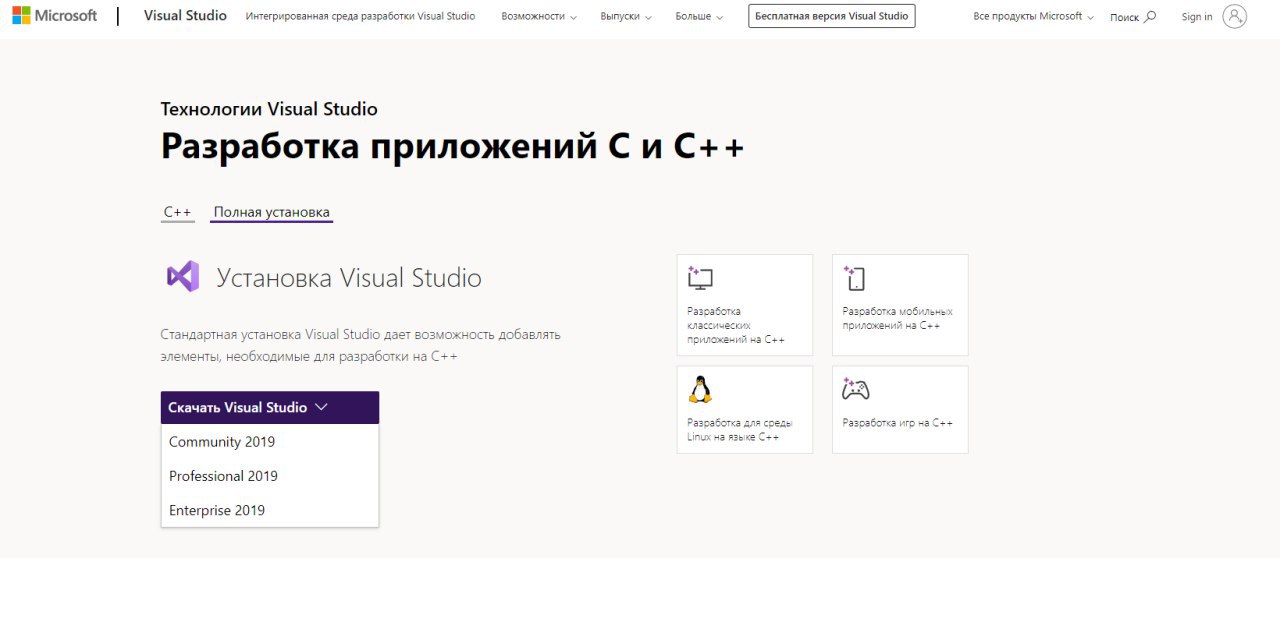Open Интегрированная среда разработки Visual Studio link
This screenshot has height=629, width=1280.
(x=360, y=16)
